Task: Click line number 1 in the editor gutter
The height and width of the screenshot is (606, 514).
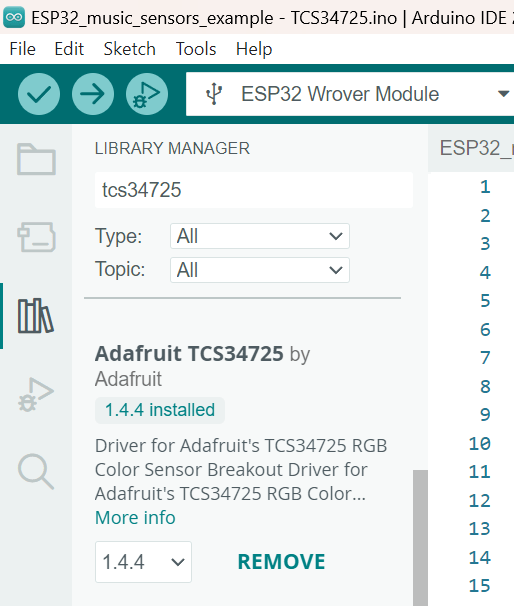Action: (485, 187)
